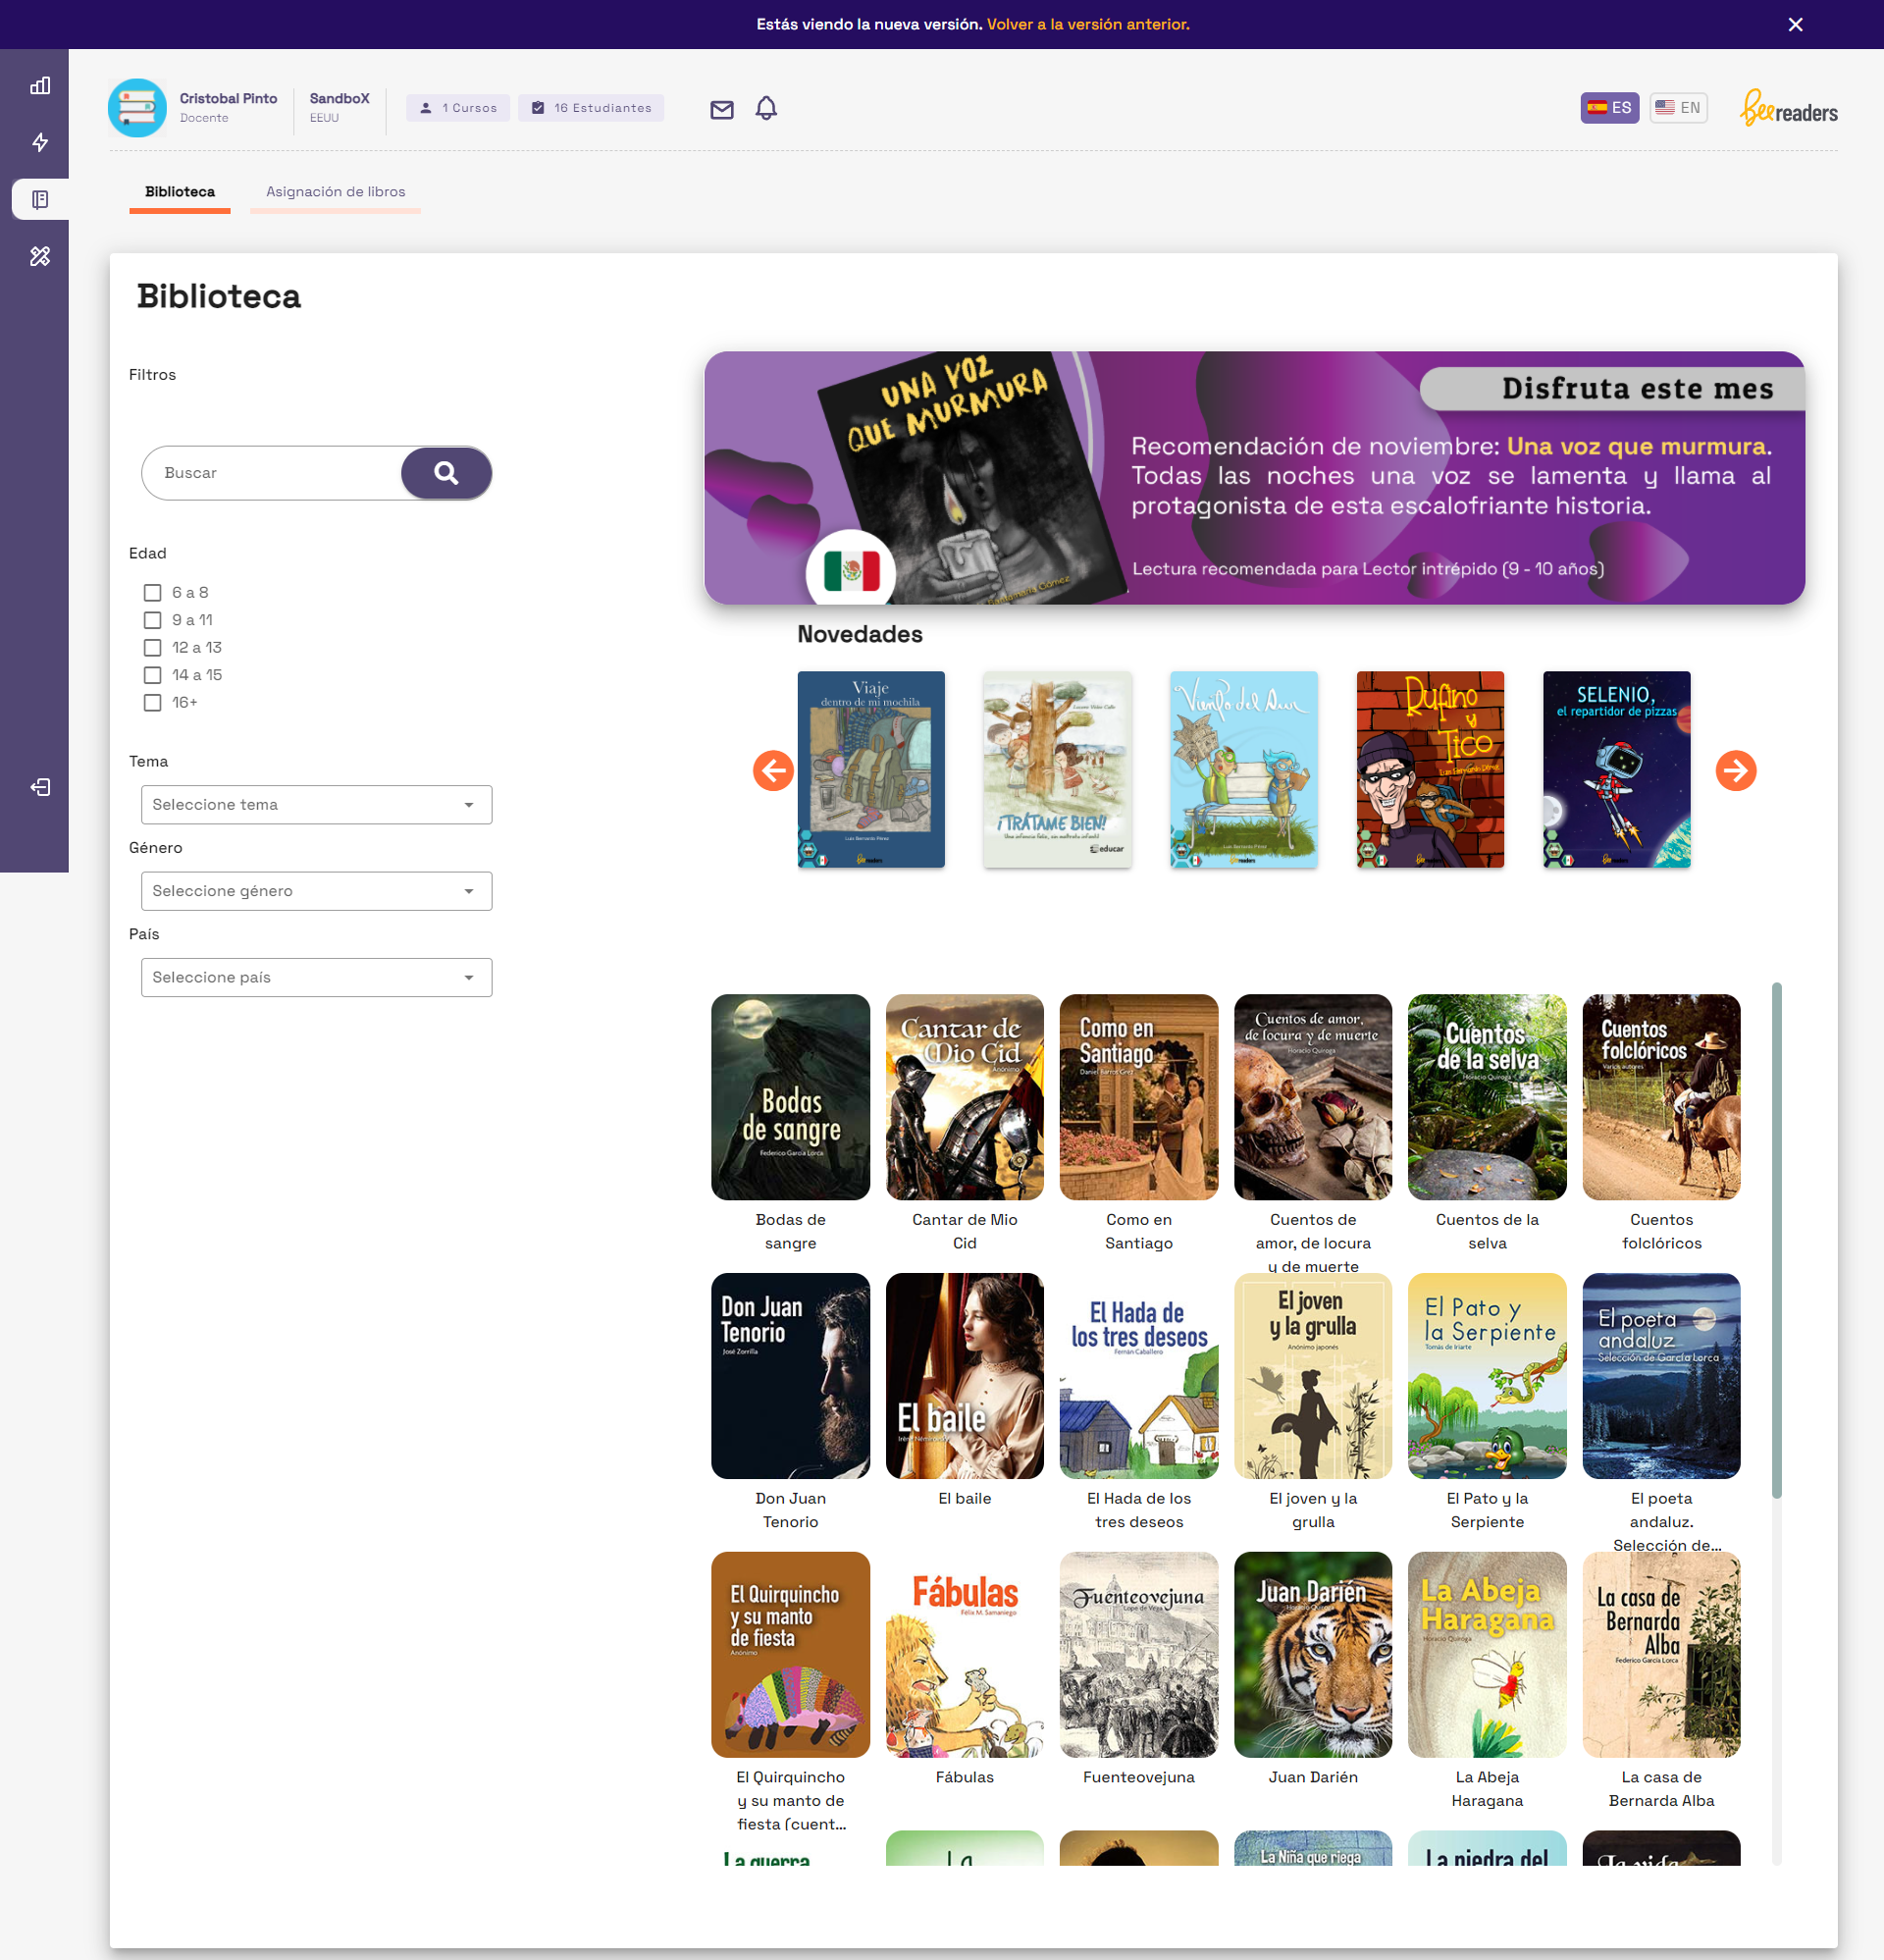Switch to the Biblioteca tab
Image resolution: width=1884 pixels, height=1960 pixels.
180,192
